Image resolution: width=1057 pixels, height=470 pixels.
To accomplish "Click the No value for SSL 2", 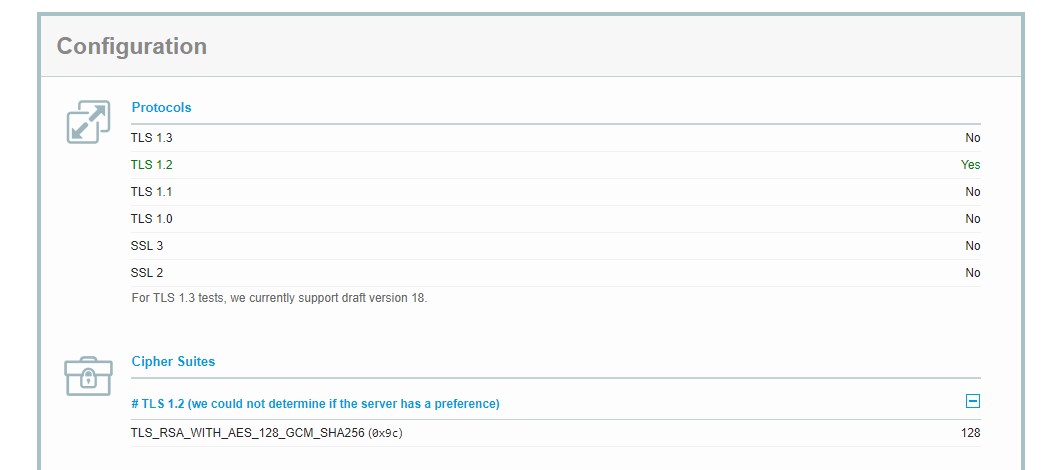I will click(x=972, y=273).
